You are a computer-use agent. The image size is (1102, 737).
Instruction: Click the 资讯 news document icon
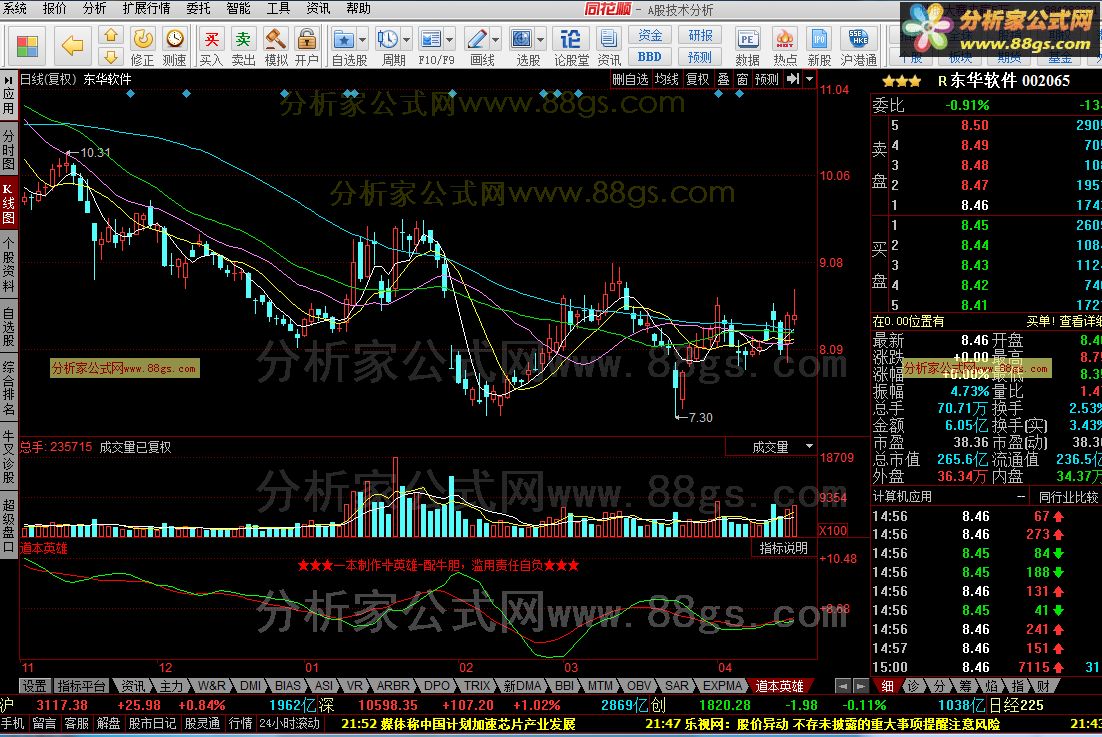pos(609,46)
